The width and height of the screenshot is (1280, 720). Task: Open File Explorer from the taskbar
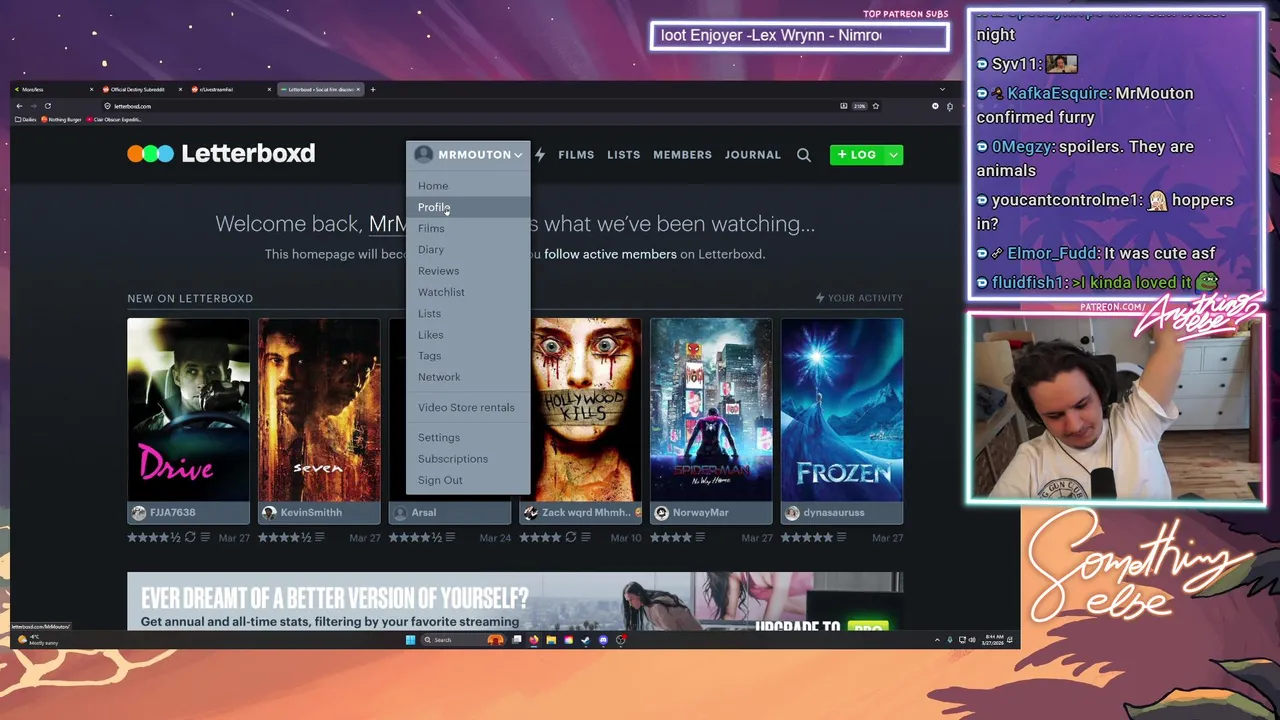(551, 640)
